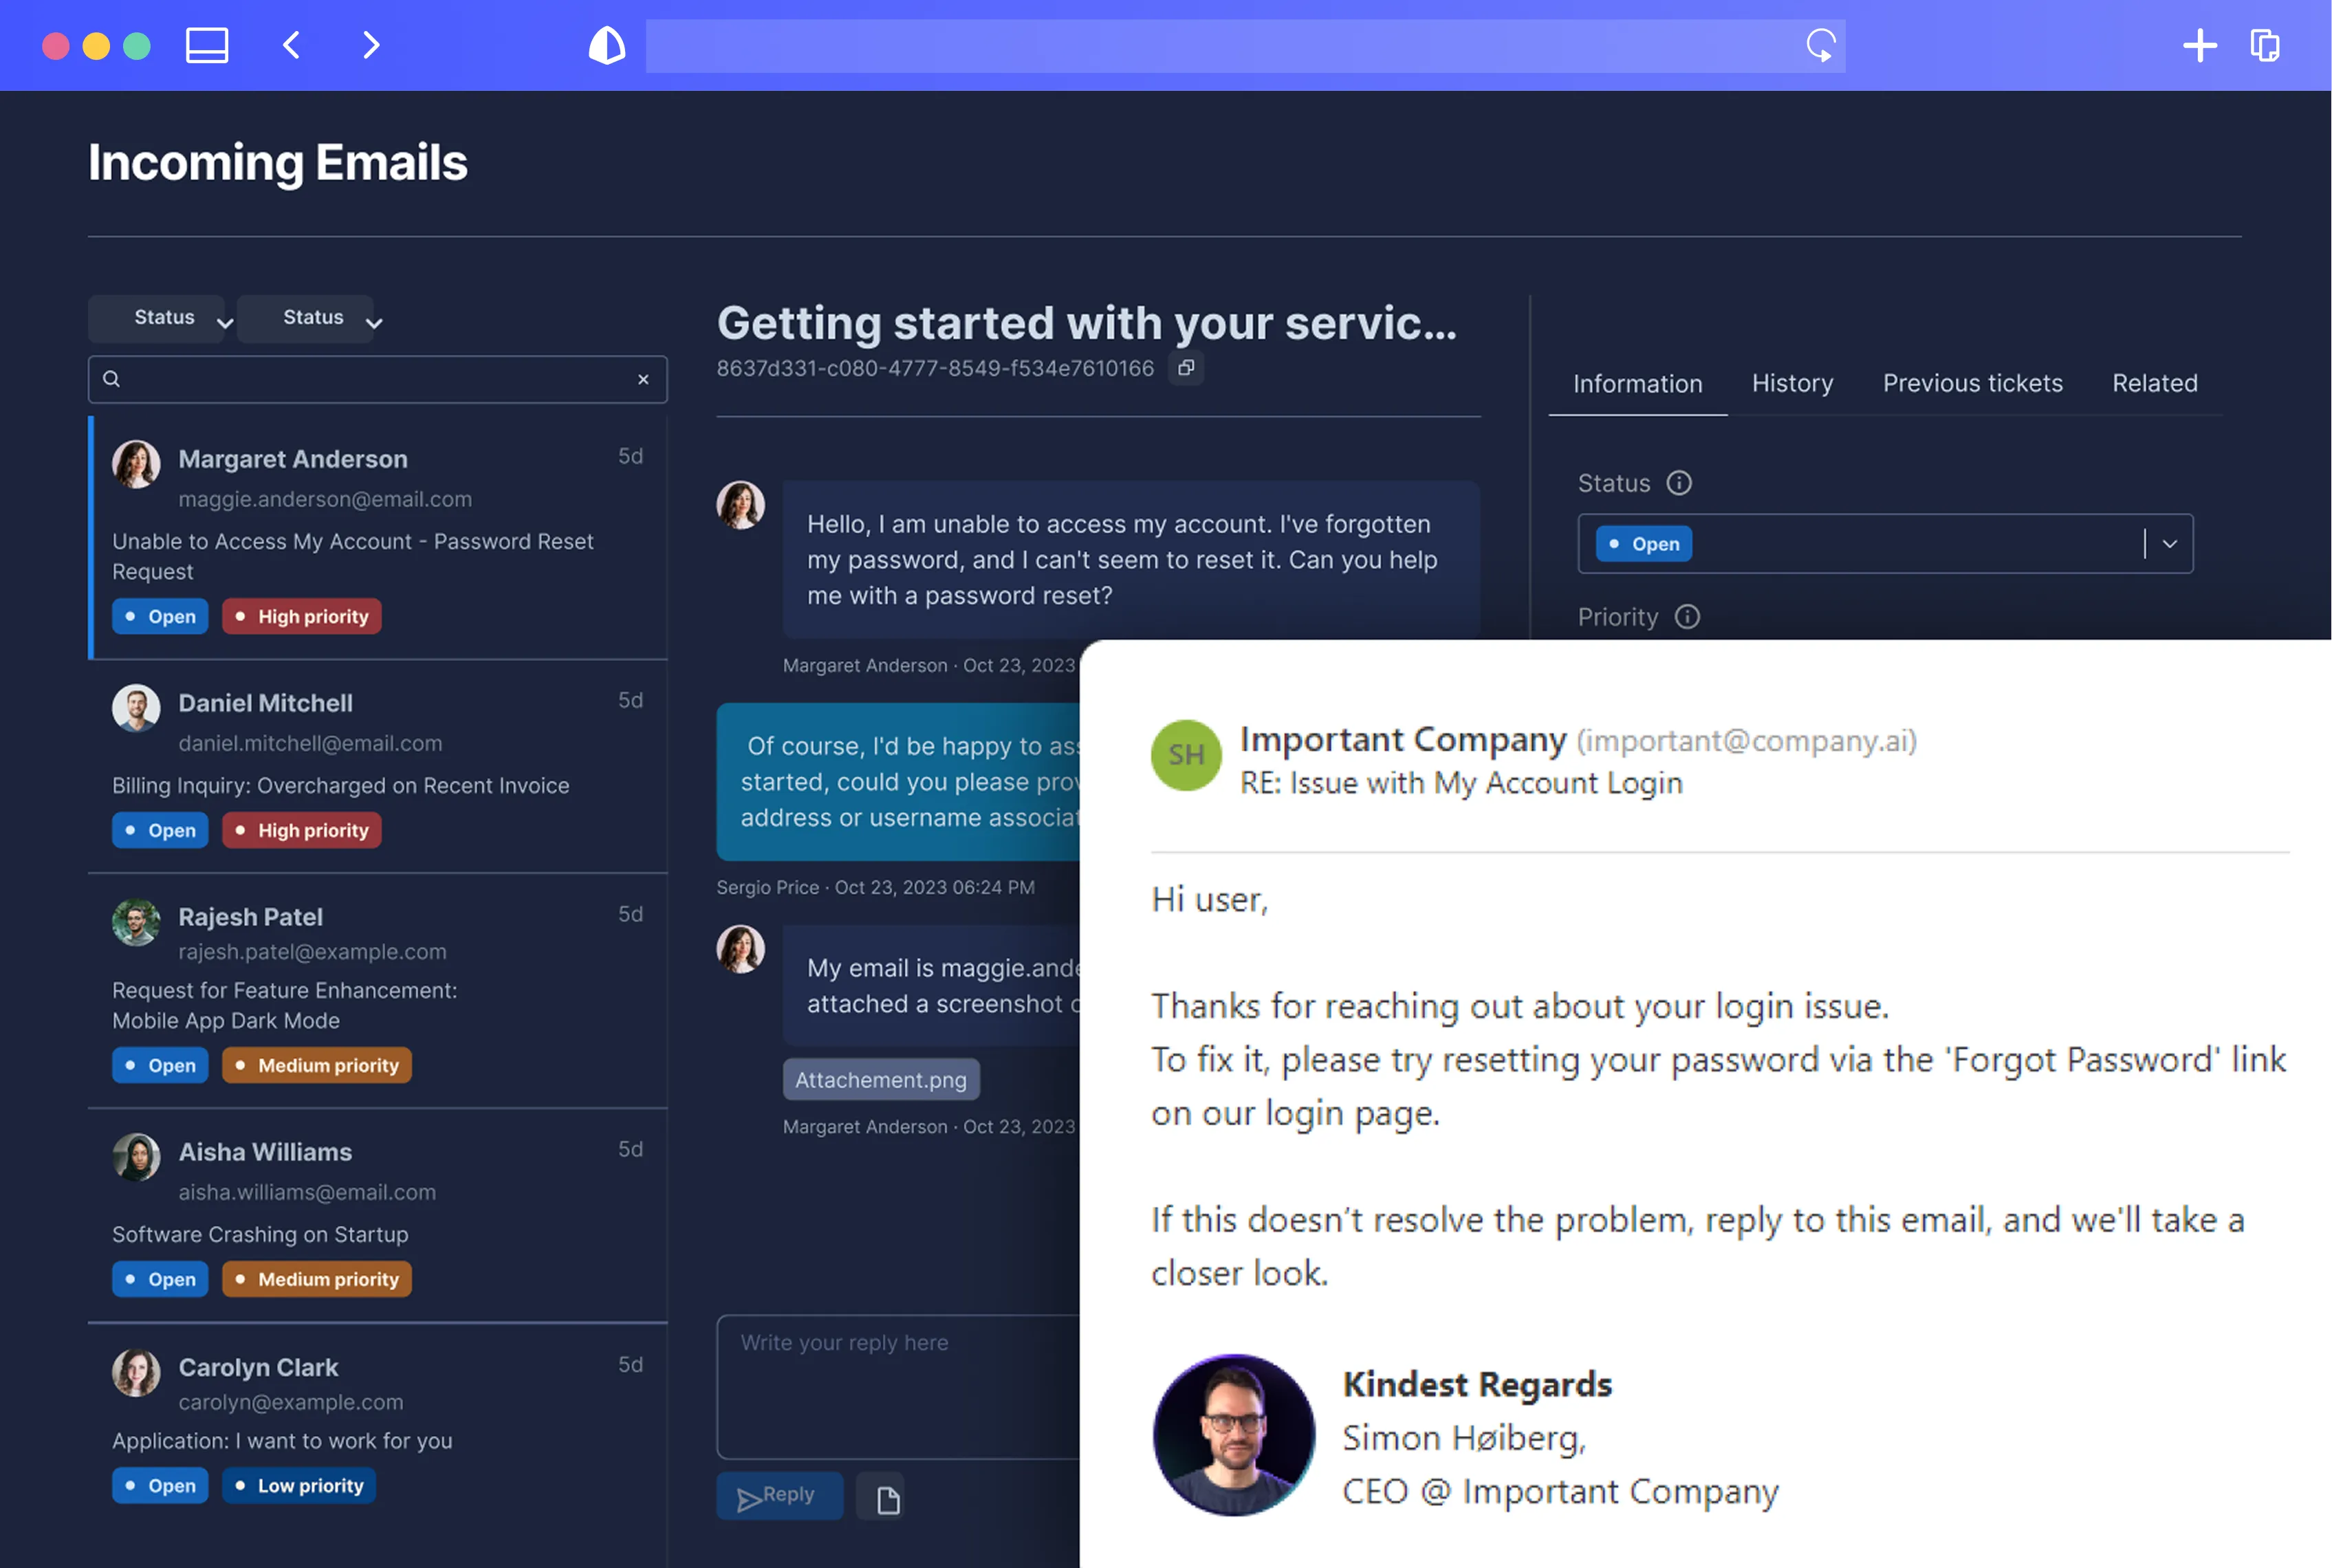This screenshot has width=2332, height=1568.
Task: Reload the page using refresh icon
Action: click(x=1820, y=45)
